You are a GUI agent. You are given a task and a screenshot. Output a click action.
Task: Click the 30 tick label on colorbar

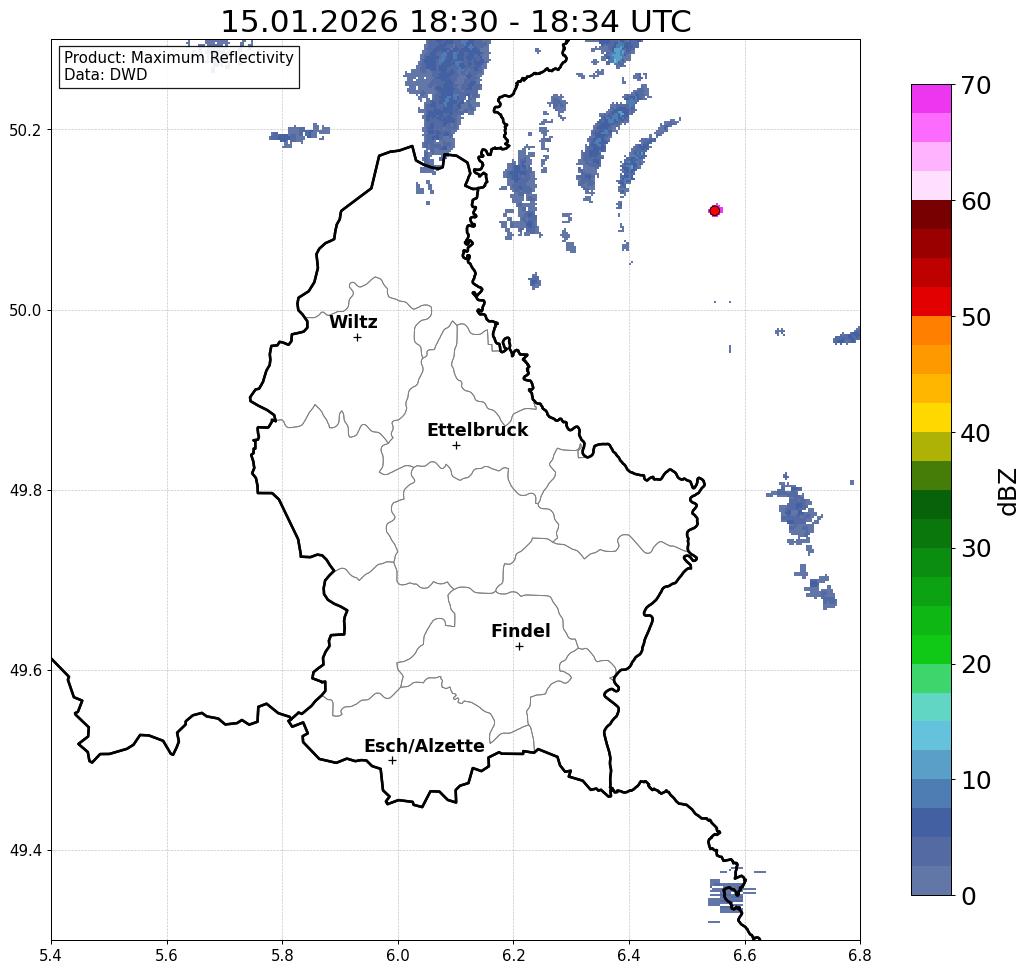[976, 549]
